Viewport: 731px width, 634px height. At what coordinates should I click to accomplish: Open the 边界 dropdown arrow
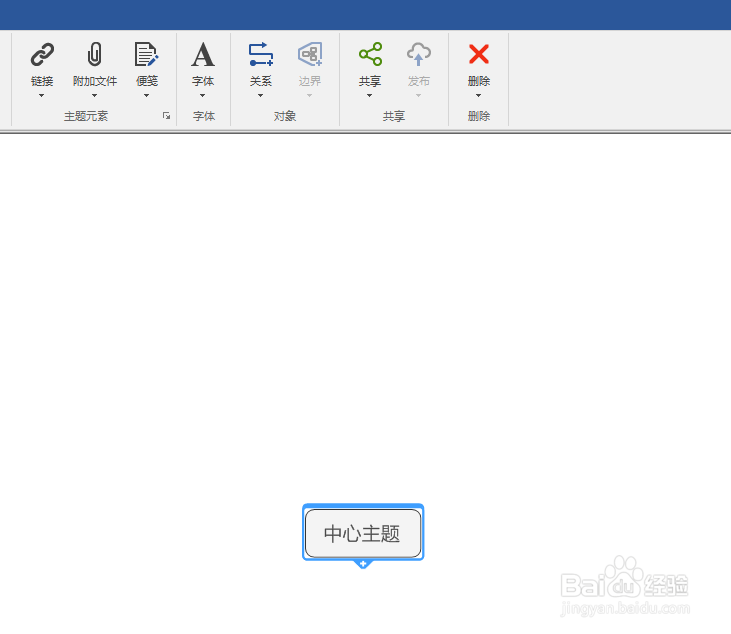(x=310, y=96)
